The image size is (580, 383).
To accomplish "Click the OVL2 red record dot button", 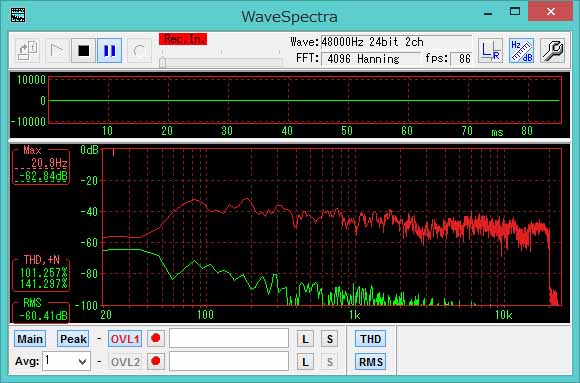I will pos(156,361).
